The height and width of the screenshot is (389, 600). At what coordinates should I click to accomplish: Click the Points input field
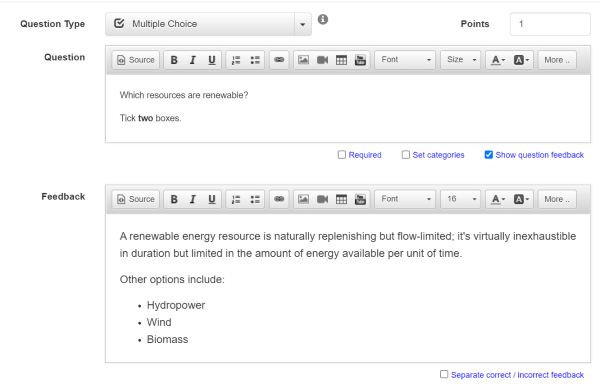[x=550, y=24]
